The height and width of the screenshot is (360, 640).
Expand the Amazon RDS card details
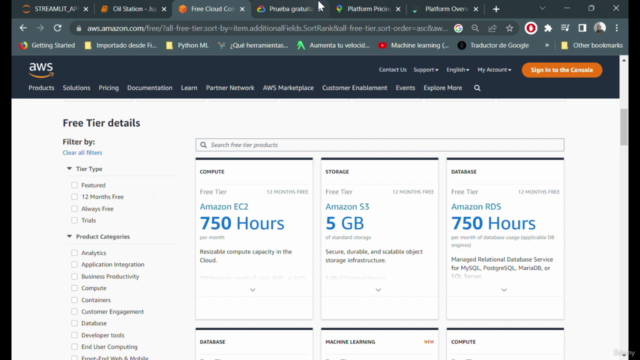504,290
